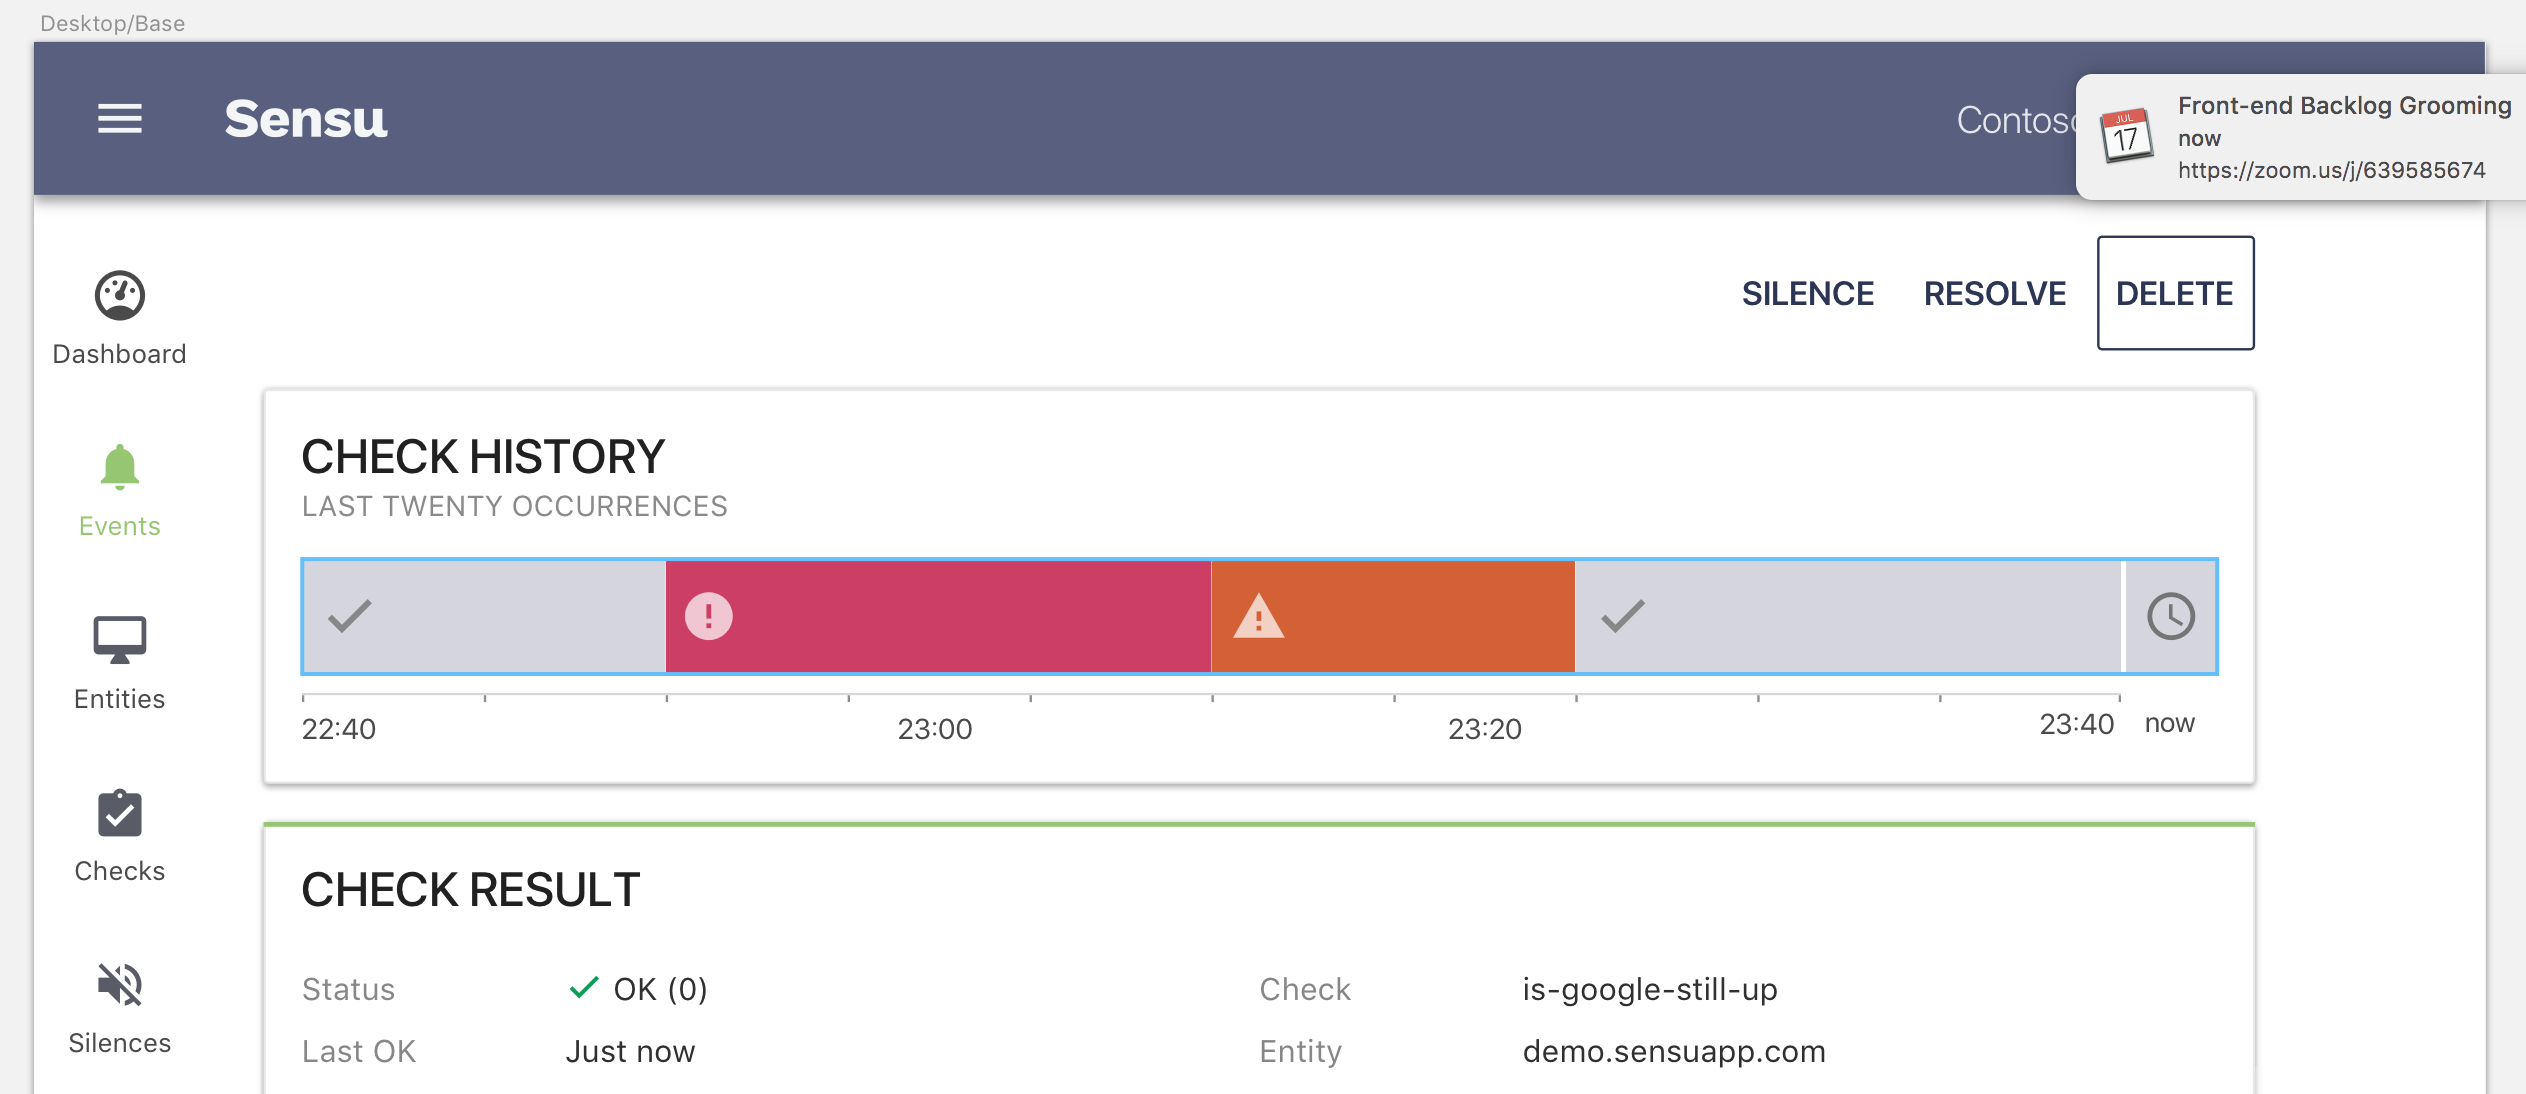The width and height of the screenshot is (2526, 1094).
Task: Click the calendar icon in notification
Action: point(2126,136)
